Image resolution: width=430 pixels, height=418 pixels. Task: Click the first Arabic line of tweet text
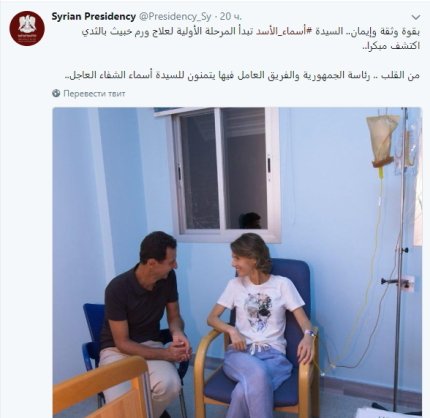pos(251,32)
